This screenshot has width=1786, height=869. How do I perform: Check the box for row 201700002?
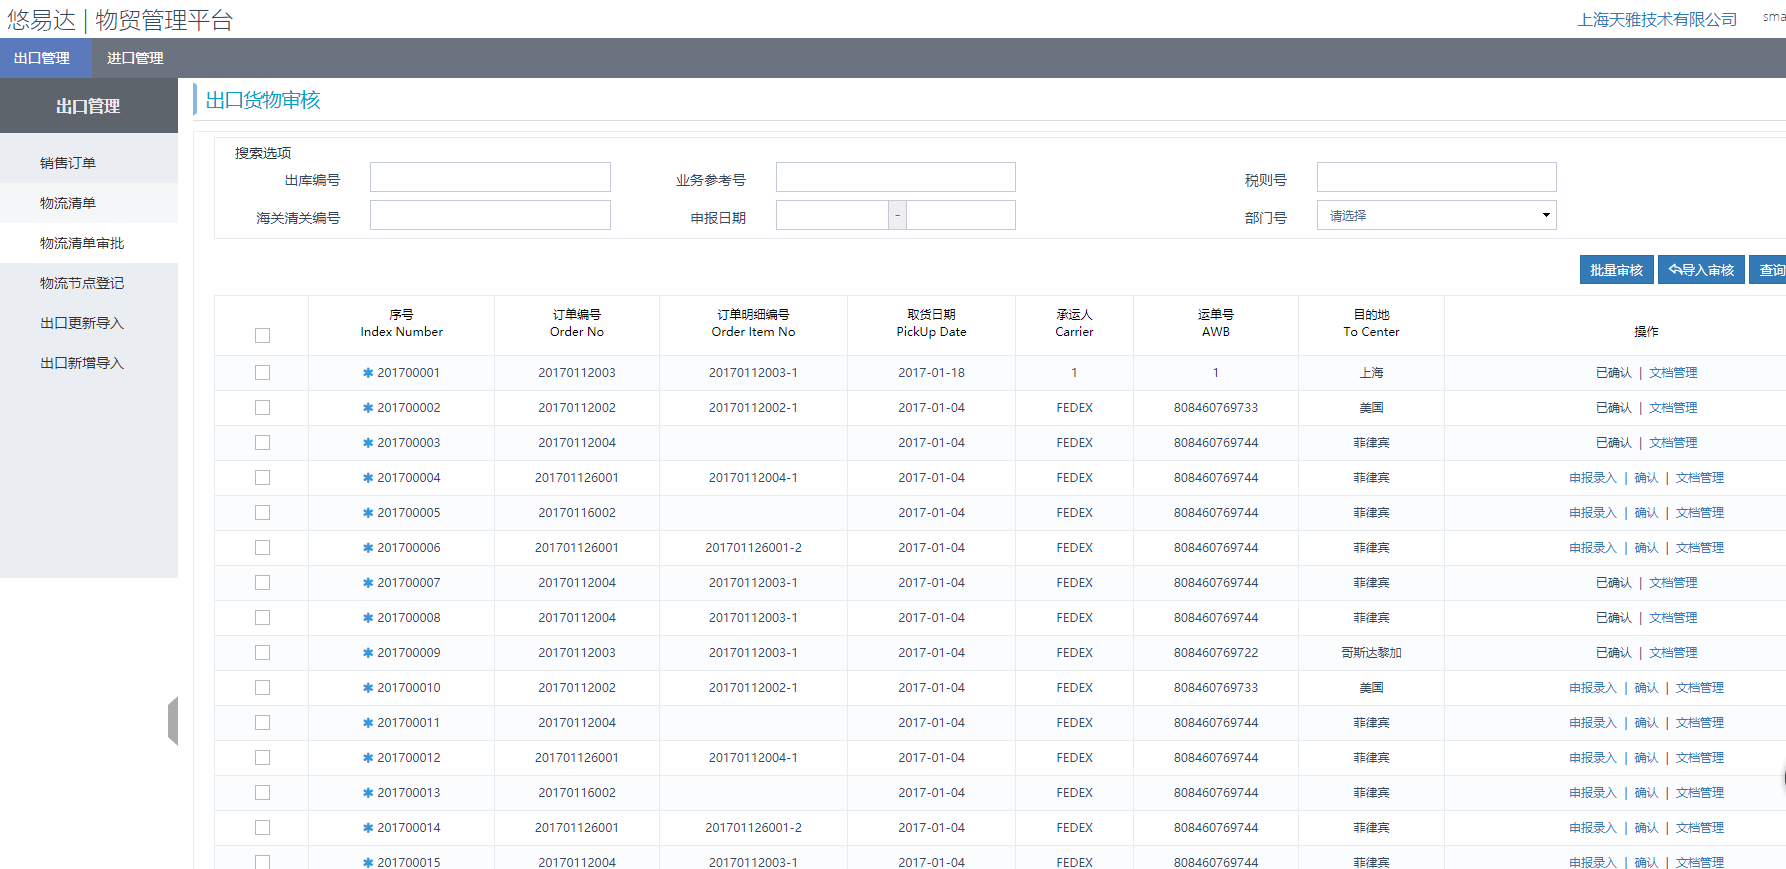tap(262, 408)
